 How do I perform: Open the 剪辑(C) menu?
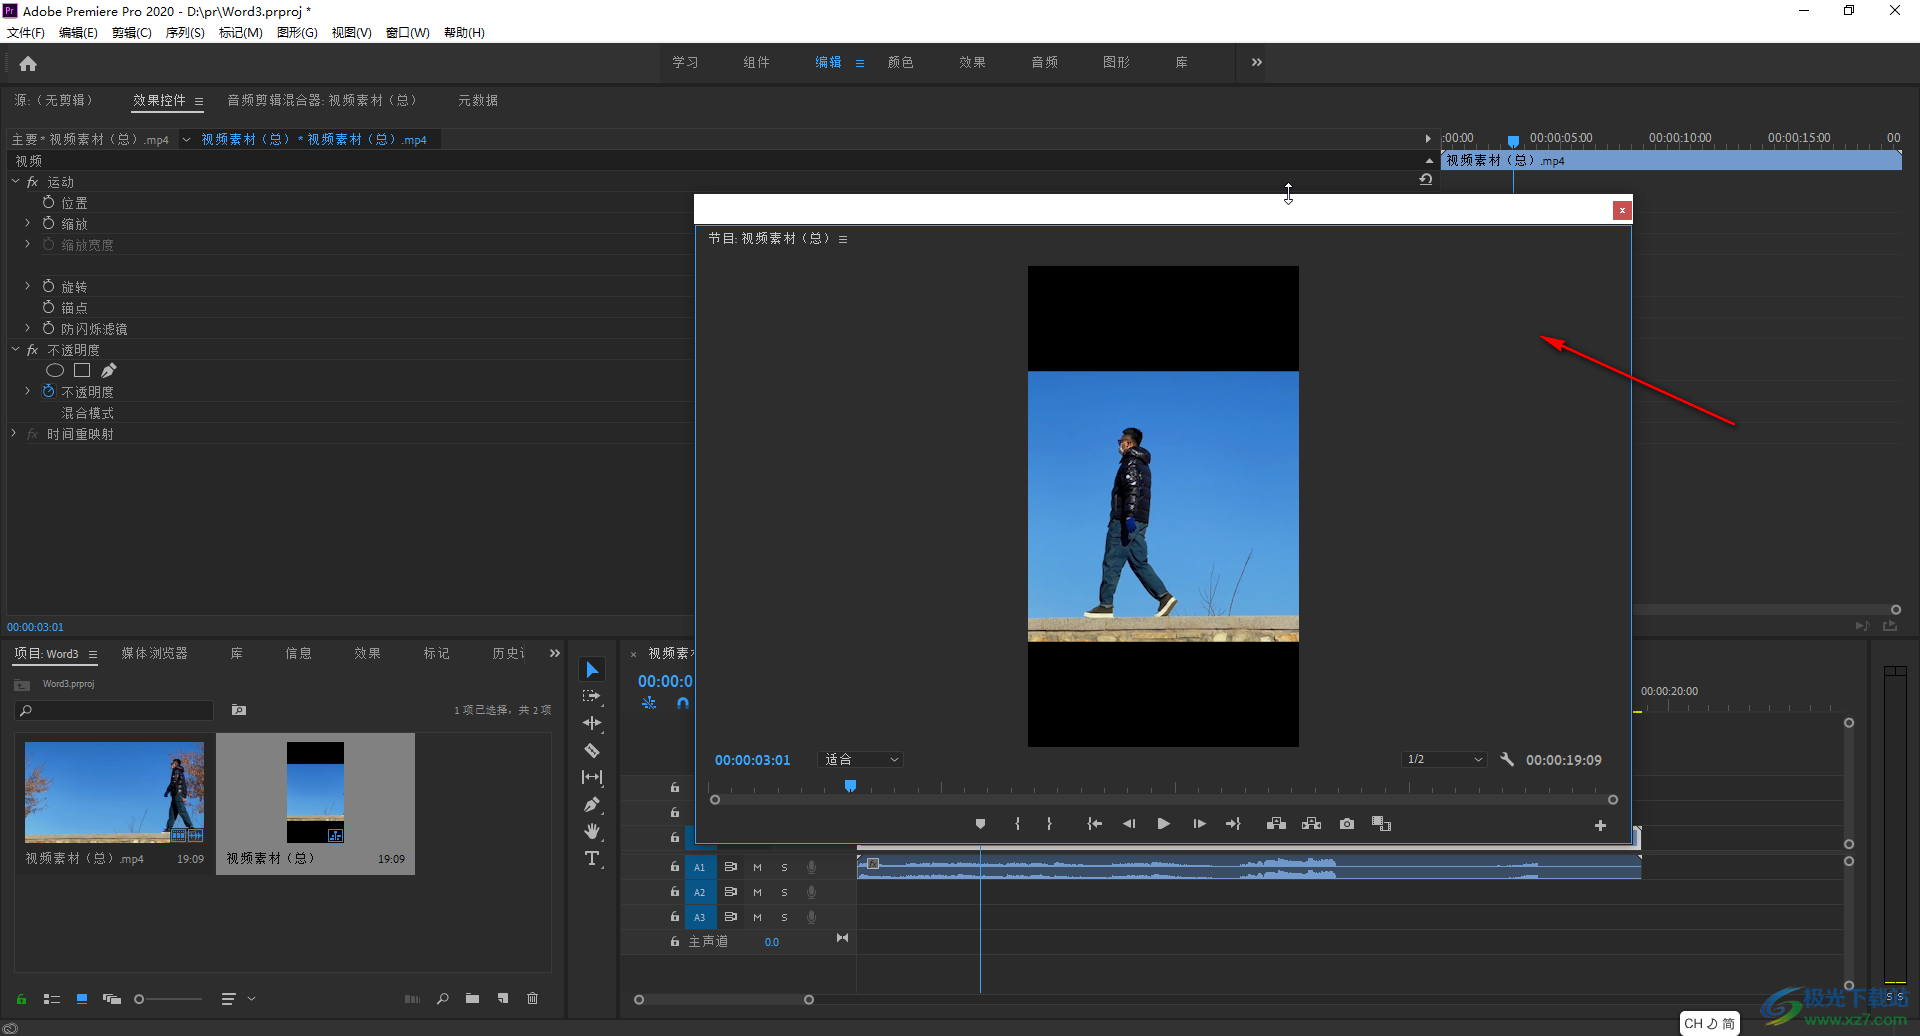tap(132, 33)
